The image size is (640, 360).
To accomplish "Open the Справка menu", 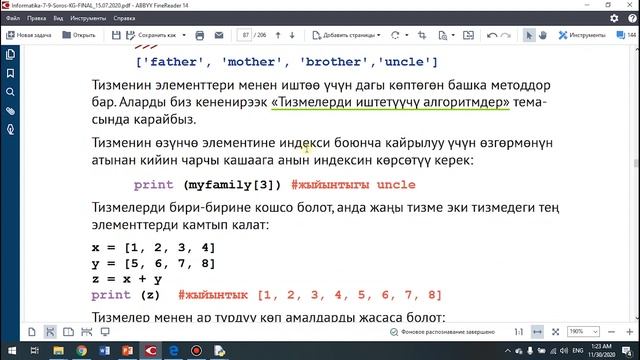I will click(x=124, y=18).
